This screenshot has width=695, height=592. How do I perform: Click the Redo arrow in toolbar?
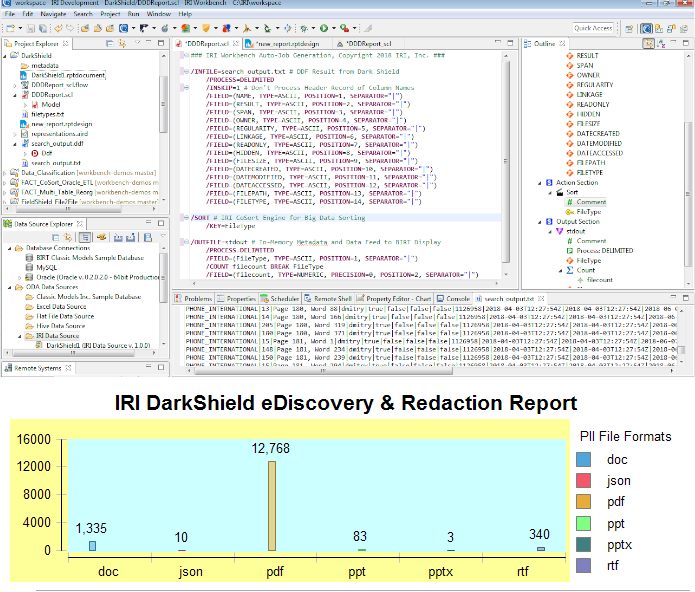(70, 28)
